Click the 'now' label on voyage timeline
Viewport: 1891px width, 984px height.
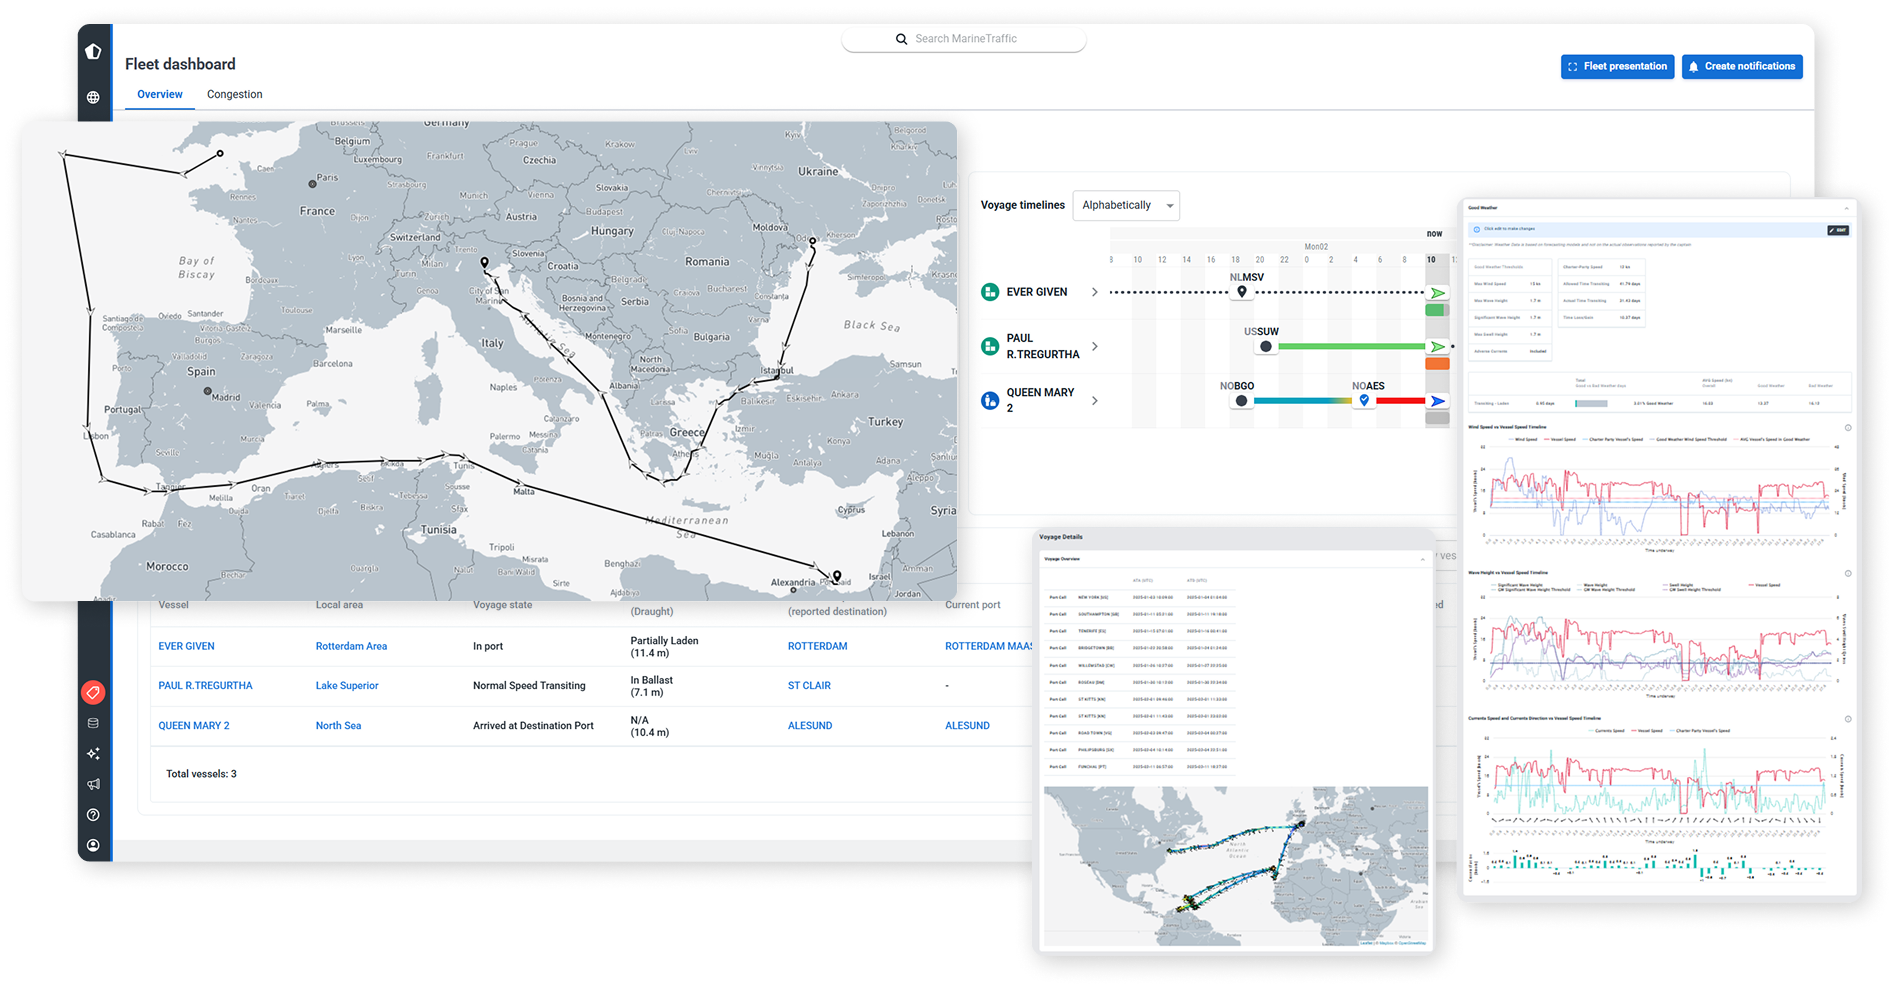1434,234
